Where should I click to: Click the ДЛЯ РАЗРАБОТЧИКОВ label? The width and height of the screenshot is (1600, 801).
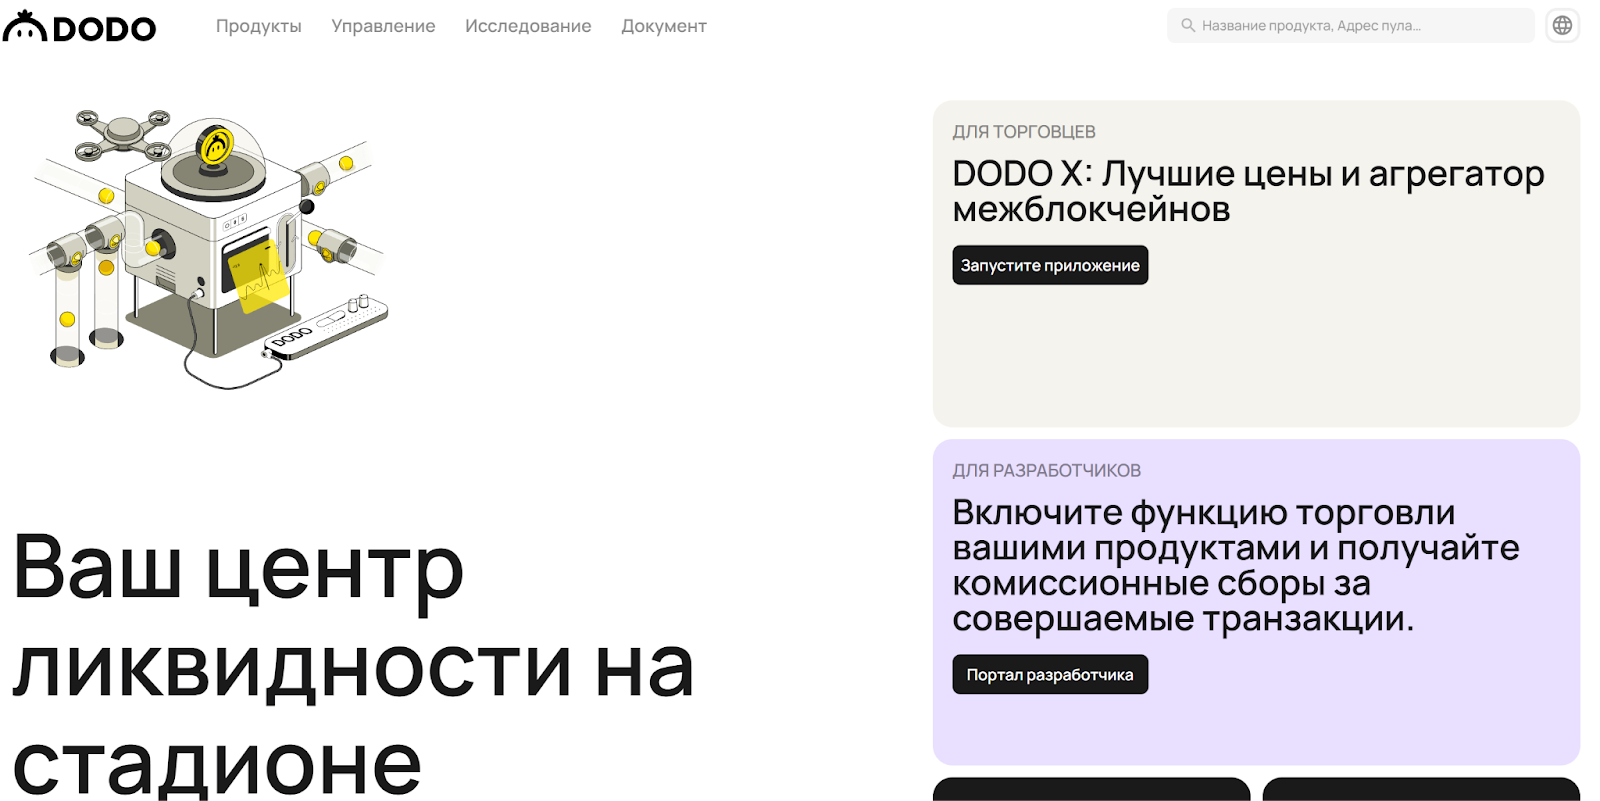[x=1046, y=471]
